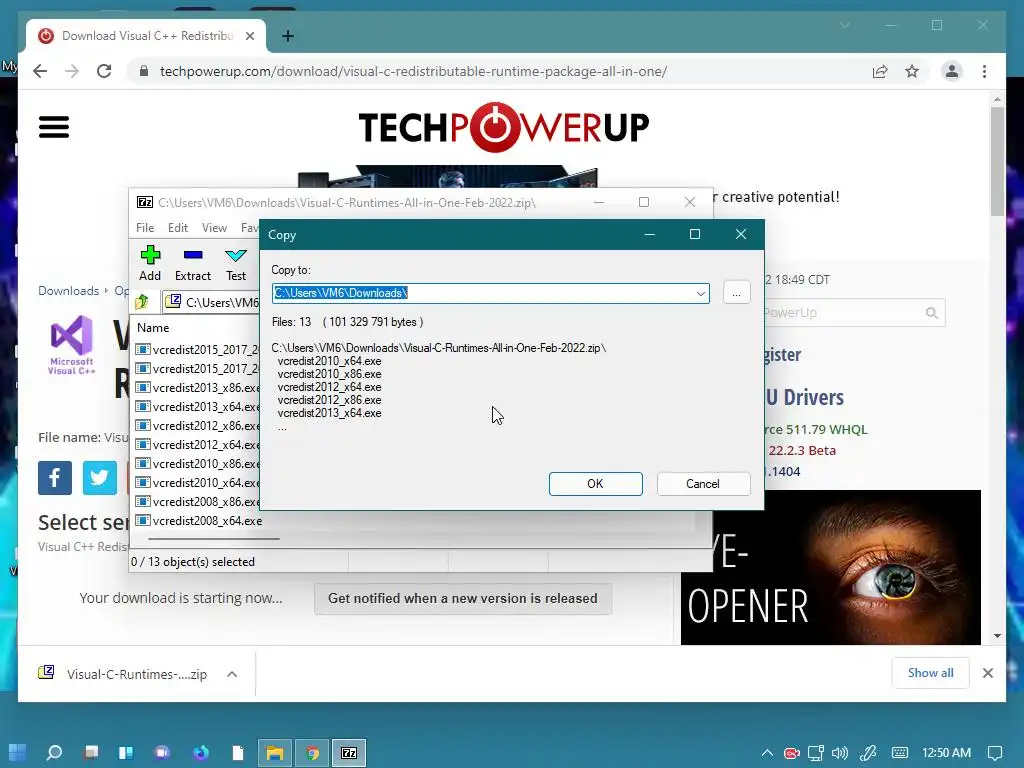Switch to Chrome in taskbar

click(313, 753)
